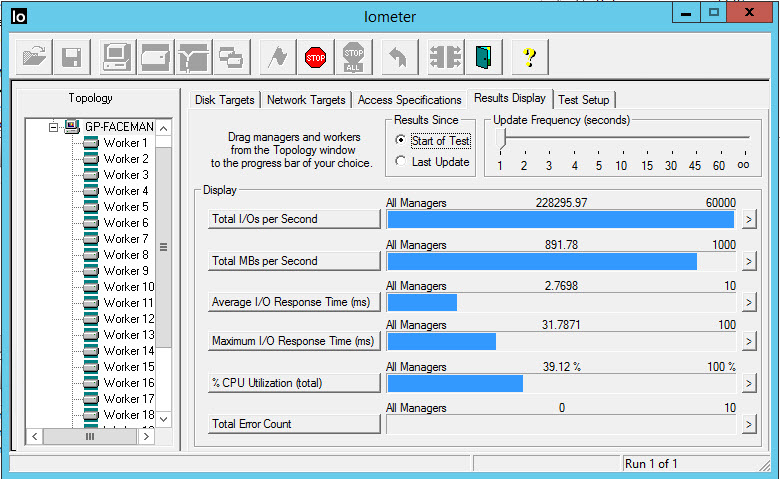Click the Run 1 of 1 status text

click(x=651, y=464)
